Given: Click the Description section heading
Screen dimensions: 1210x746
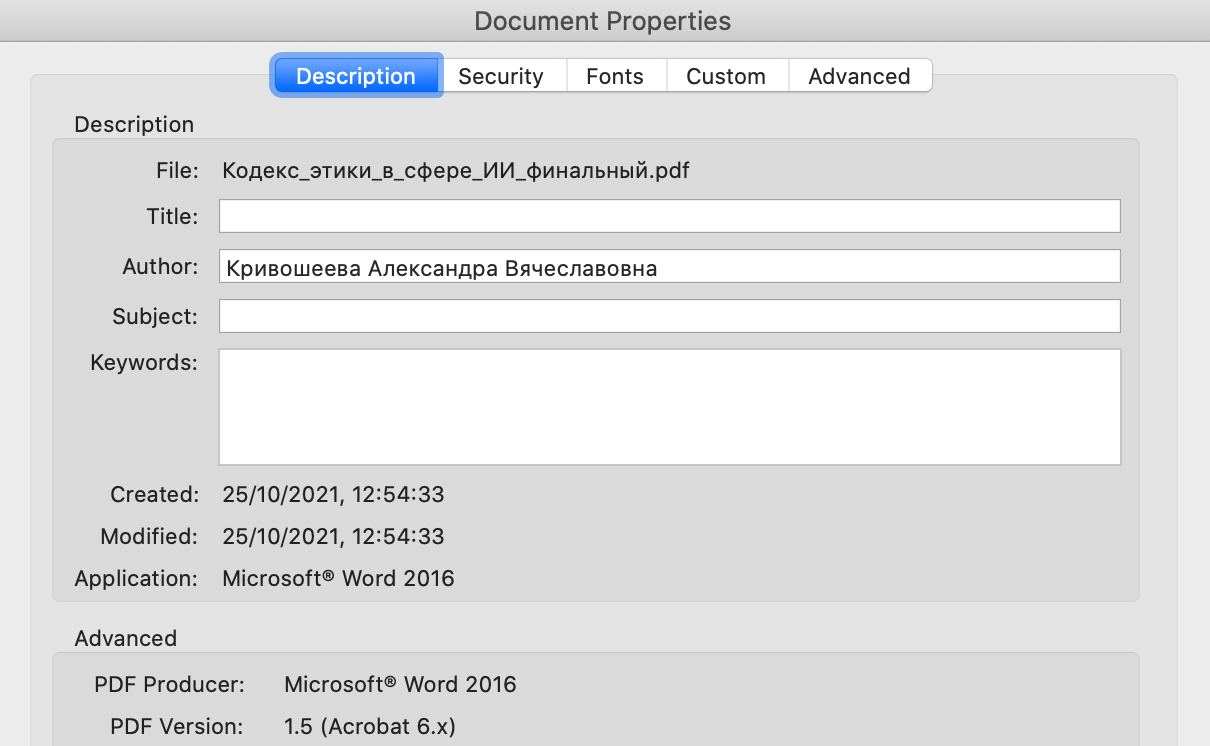Looking at the screenshot, I should tap(134, 124).
